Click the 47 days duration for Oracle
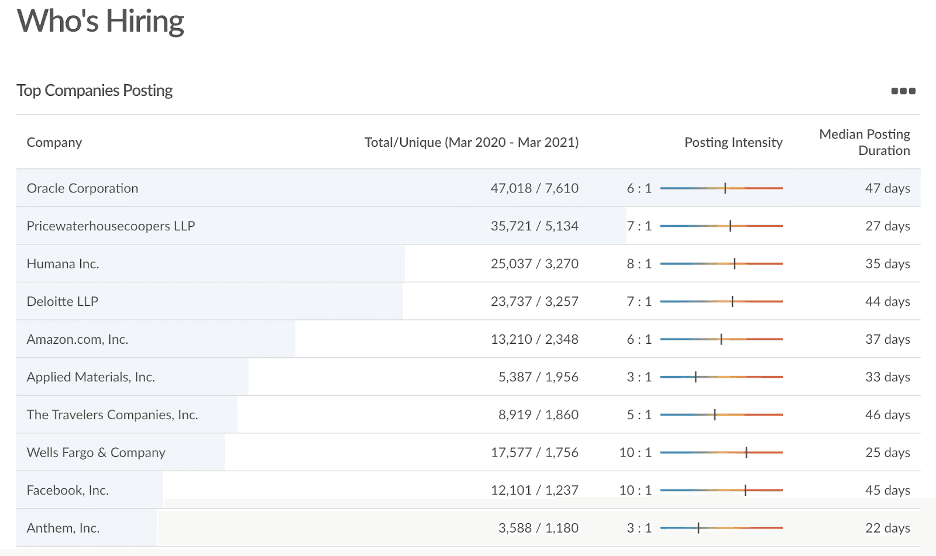This screenshot has height=556, width=936. click(888, 188)
